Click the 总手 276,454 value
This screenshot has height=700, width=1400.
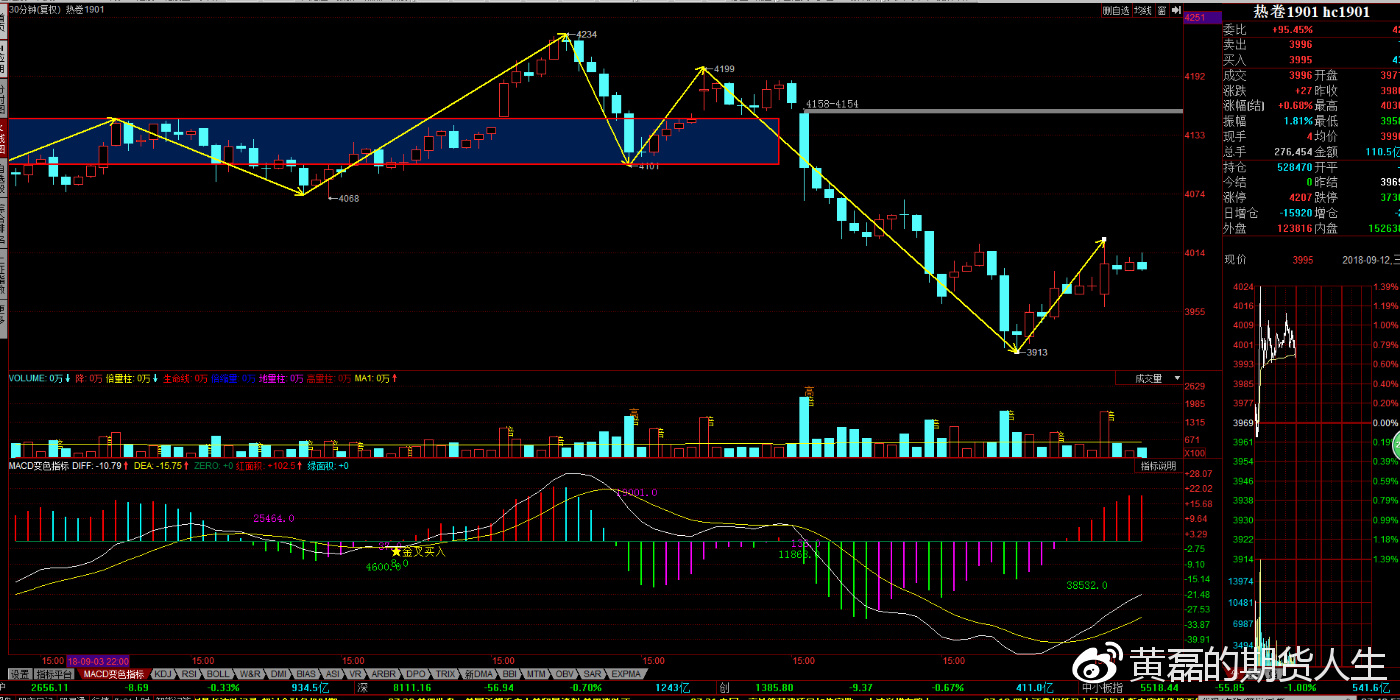(x=1293, y=151)
